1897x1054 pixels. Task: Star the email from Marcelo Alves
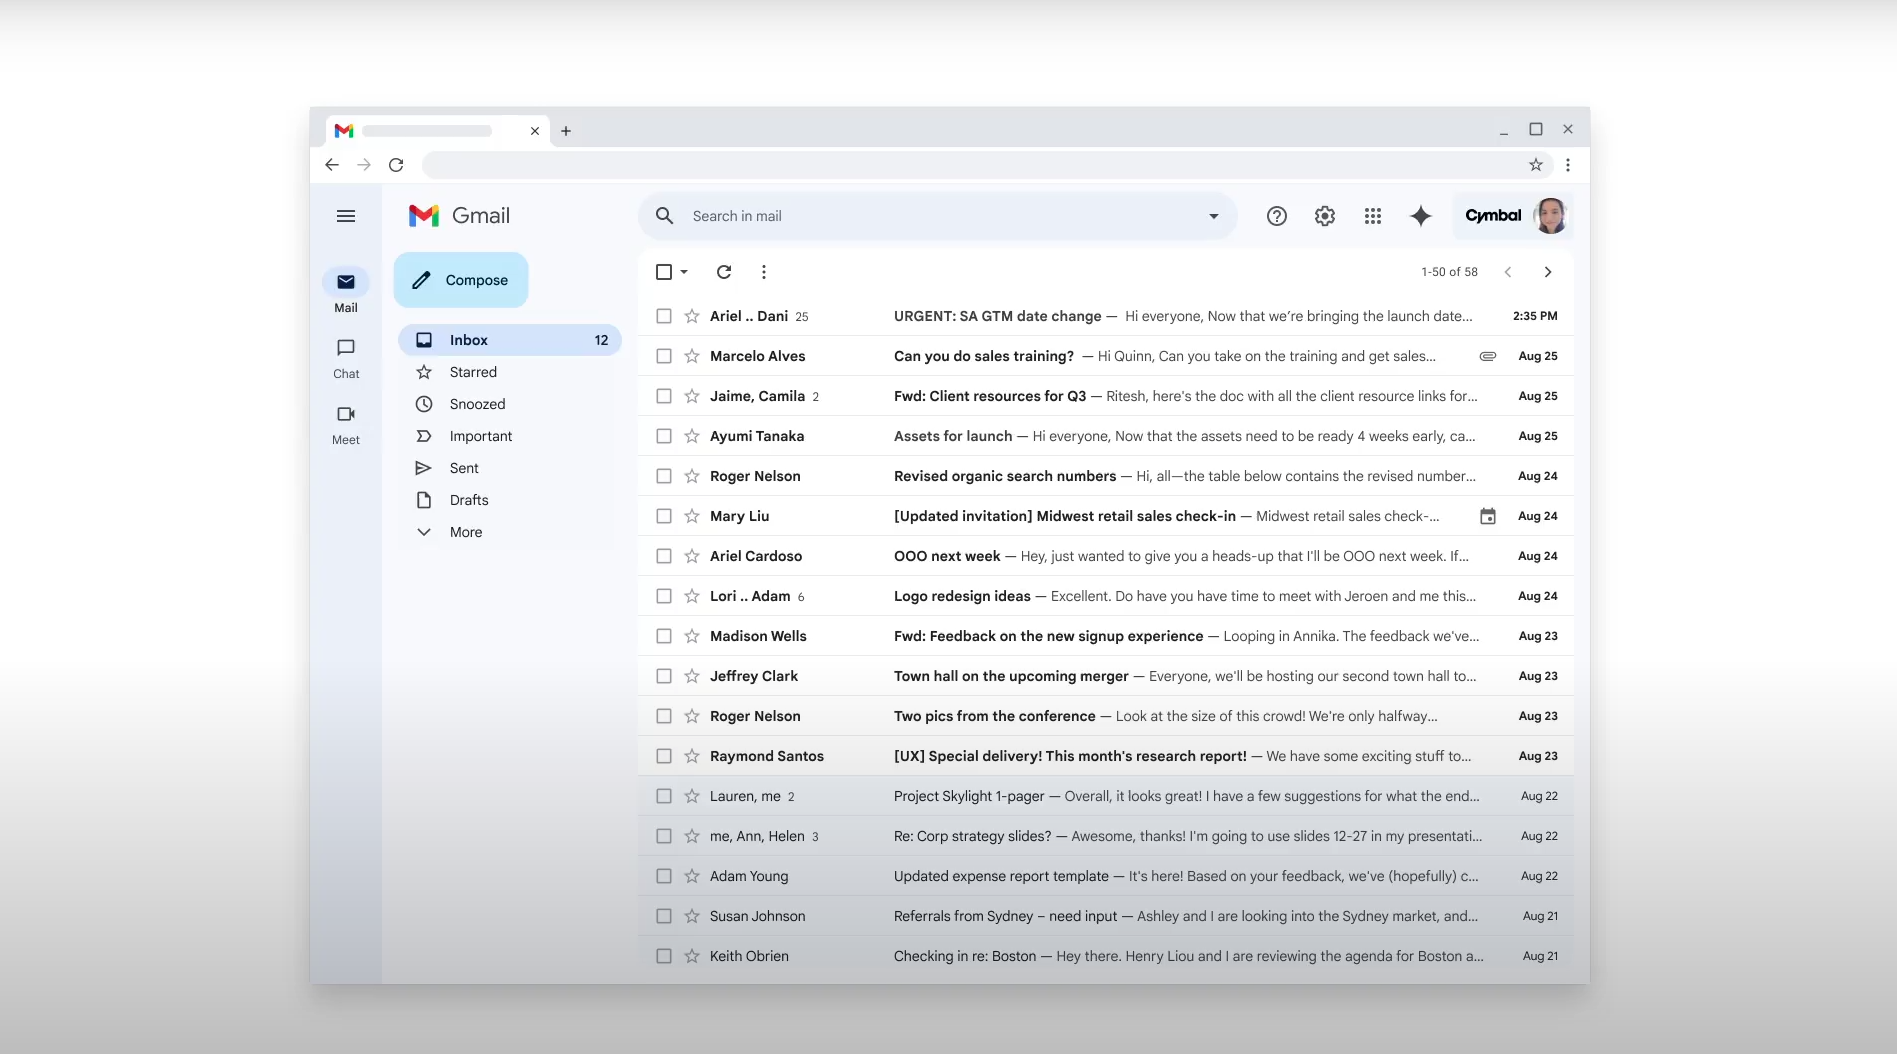[692, 356]
